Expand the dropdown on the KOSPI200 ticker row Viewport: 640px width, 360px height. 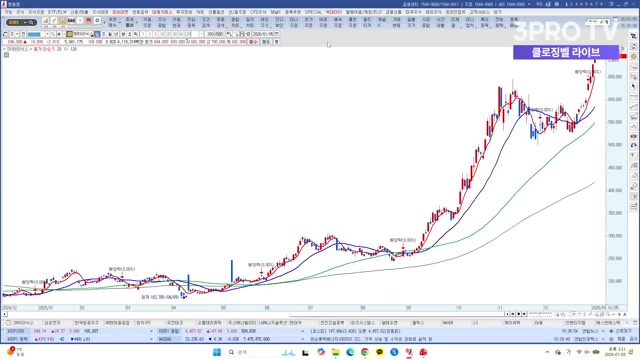(151, 331)
